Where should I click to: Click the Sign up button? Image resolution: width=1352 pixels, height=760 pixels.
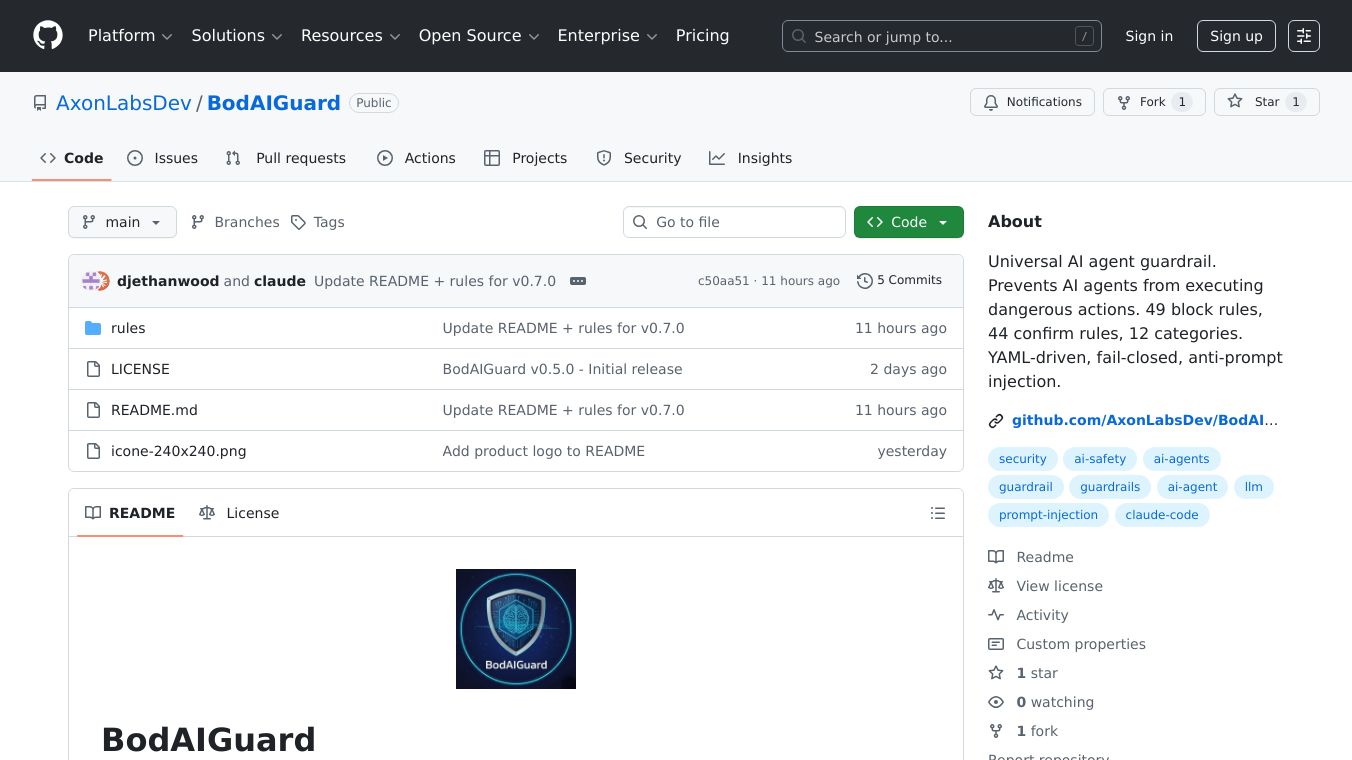1235,36
